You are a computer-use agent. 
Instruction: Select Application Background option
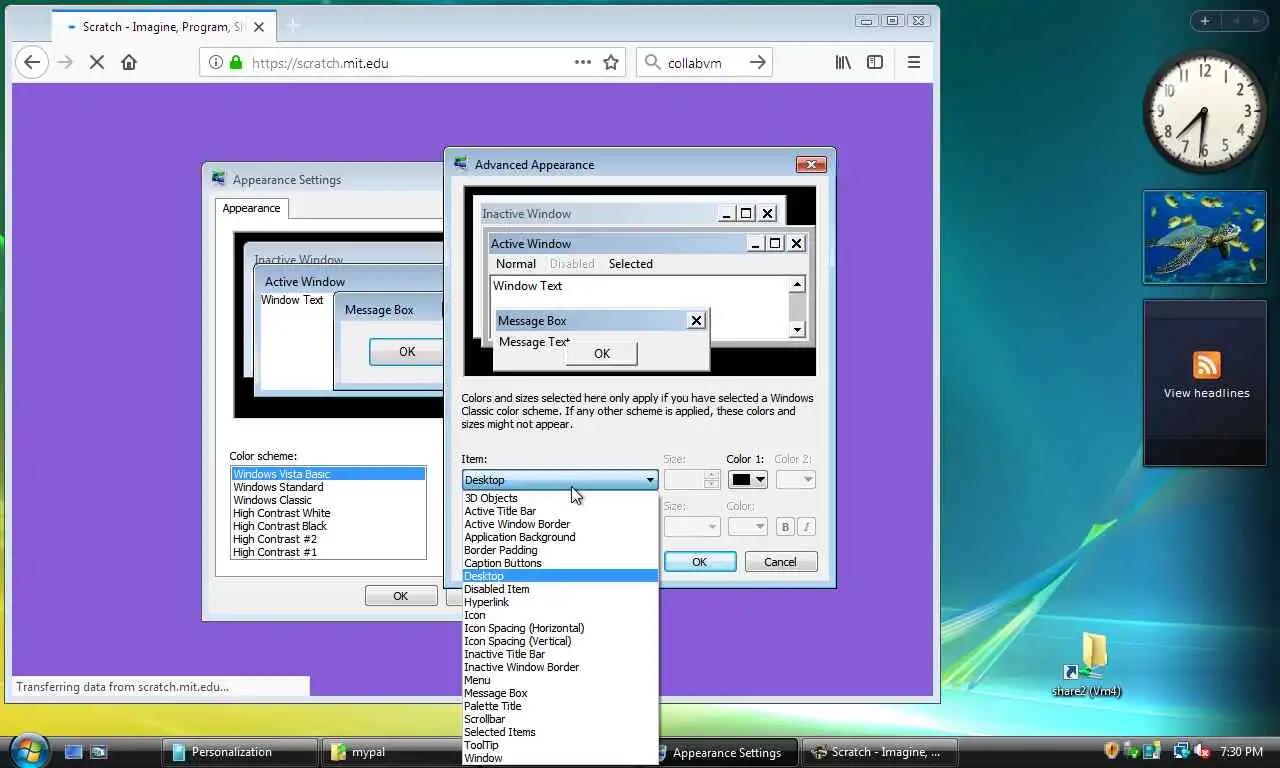click(560, 537)
